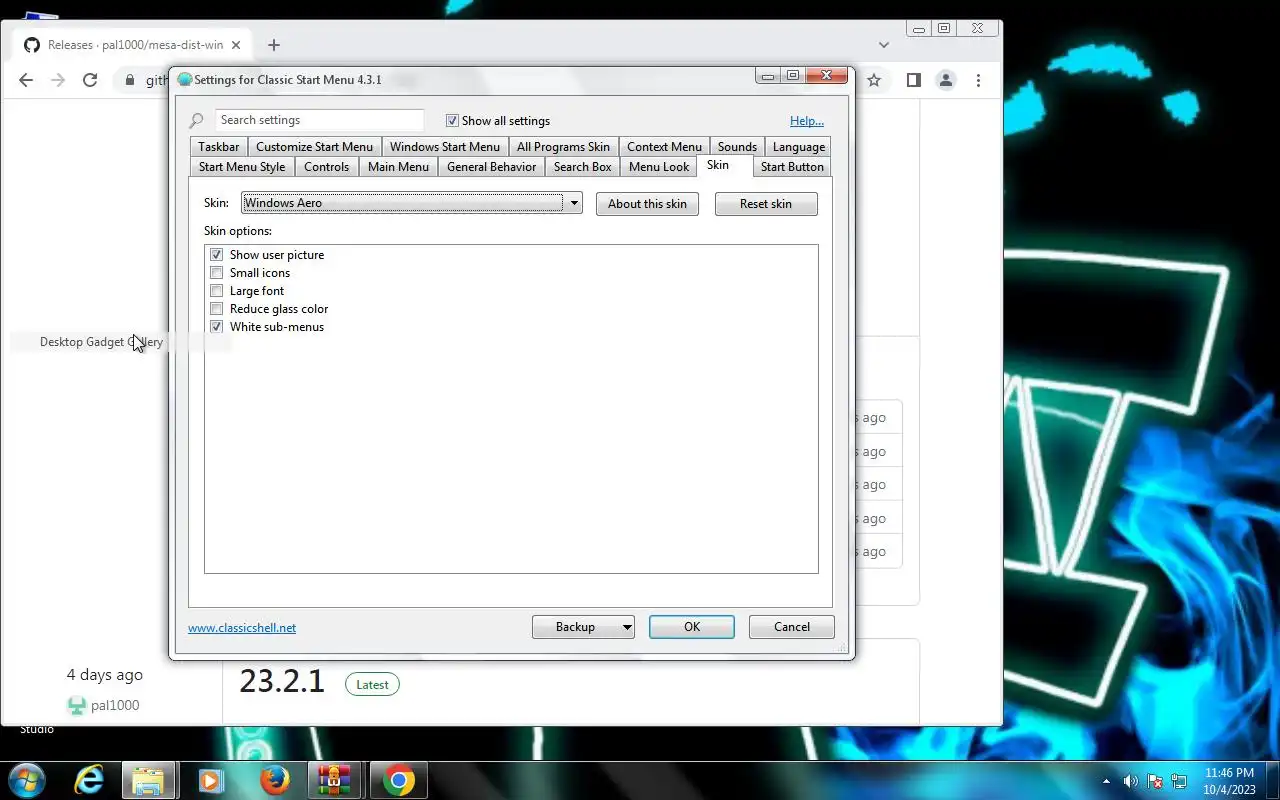Click the Action Center flag tray icon
Screen dimensions: 1280x800
pos(1155,781)
